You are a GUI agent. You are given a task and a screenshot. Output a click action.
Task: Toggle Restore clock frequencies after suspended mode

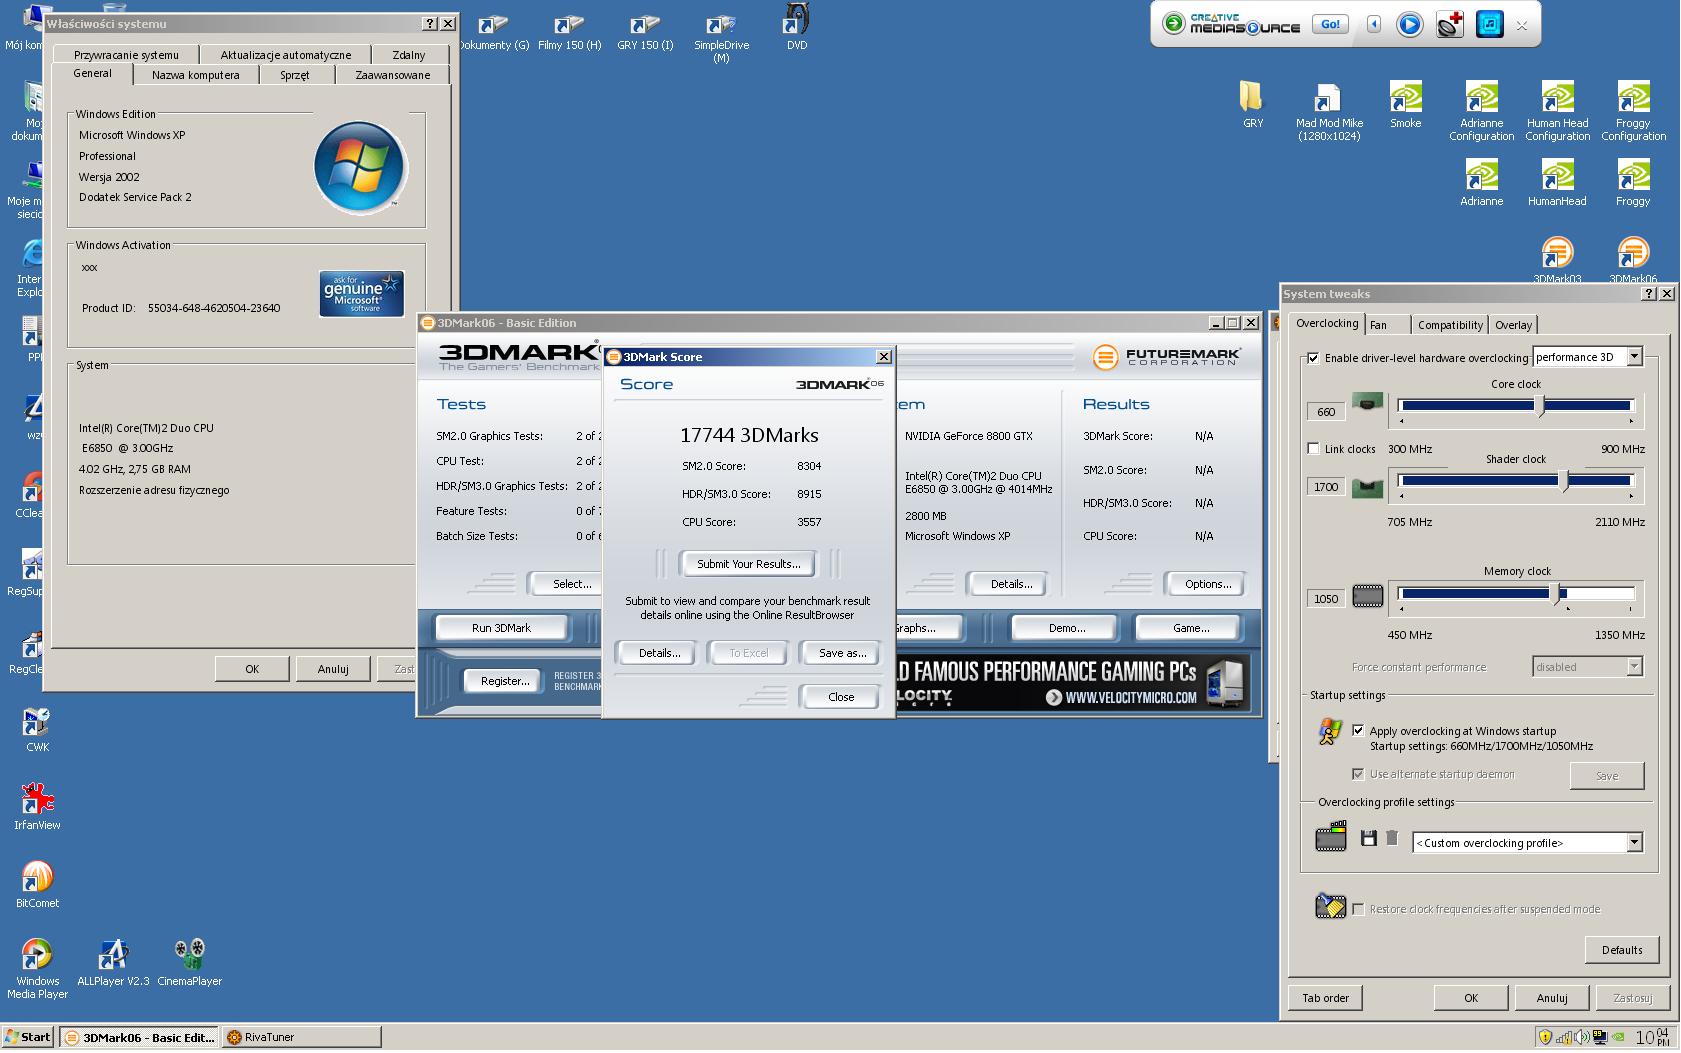(x=1357, y=909)
